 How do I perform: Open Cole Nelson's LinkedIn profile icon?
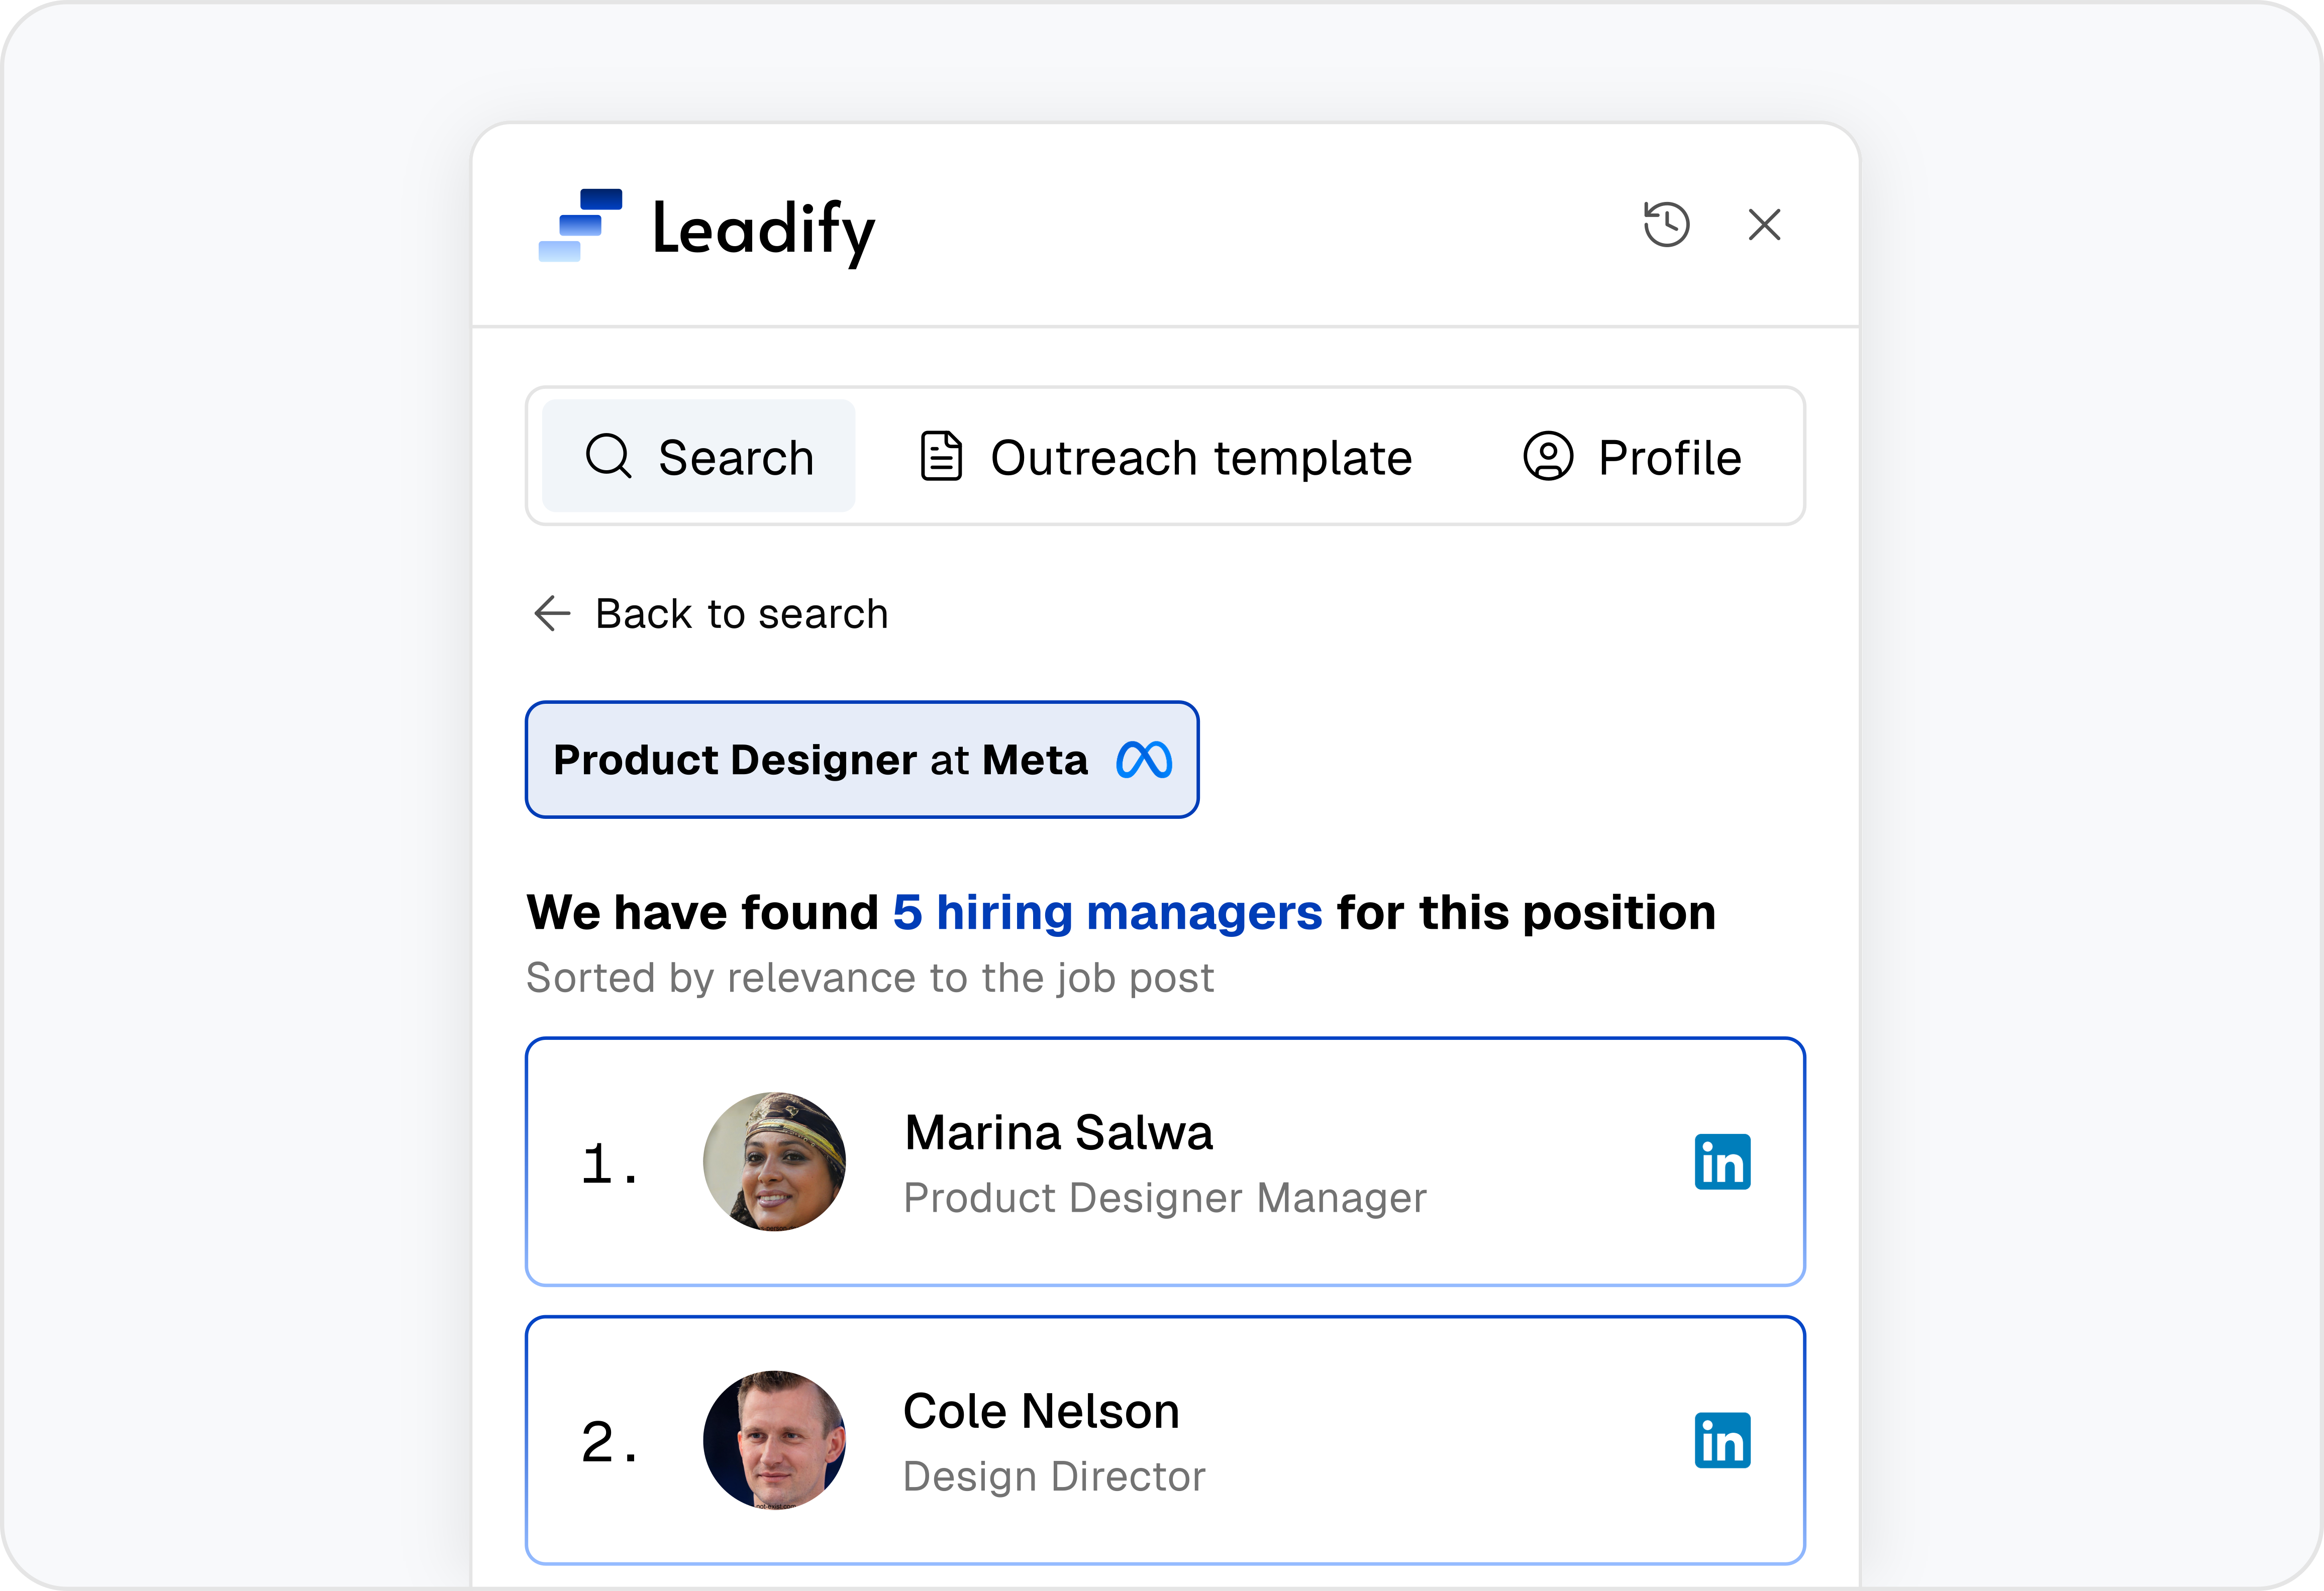pos(1722,1440)
